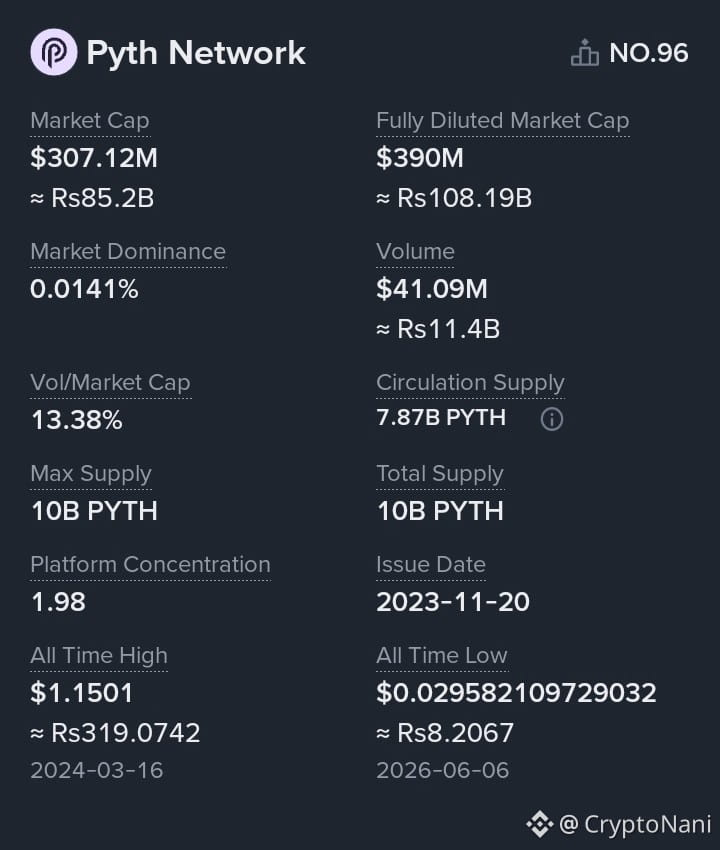The width and height of the screenshot is (720, 850).
Task: Select the Market Cap label
Action: click(x=90, y=120)
